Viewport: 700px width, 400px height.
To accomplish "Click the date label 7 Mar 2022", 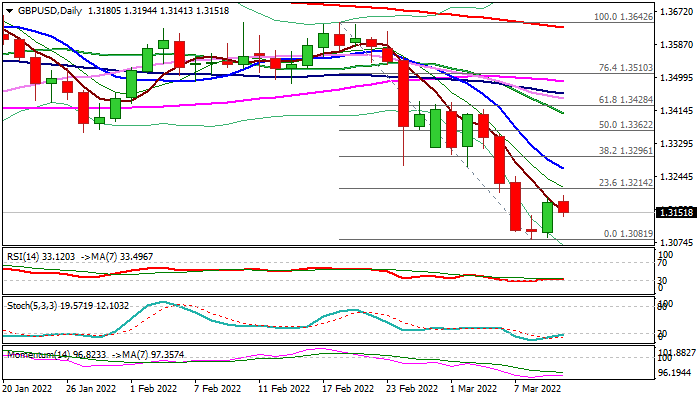I will tap(538, 389).
